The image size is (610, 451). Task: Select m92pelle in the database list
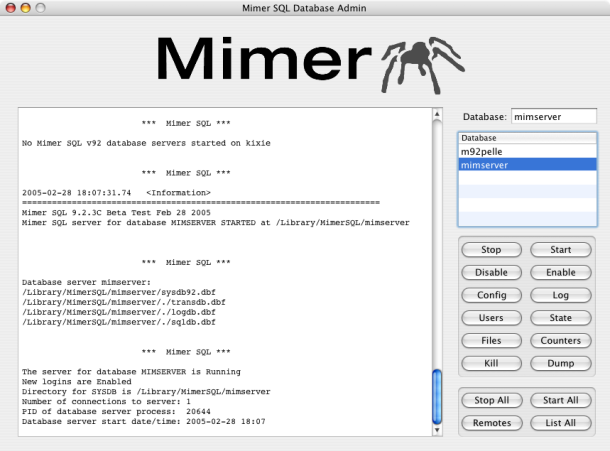tap(528, 151)
